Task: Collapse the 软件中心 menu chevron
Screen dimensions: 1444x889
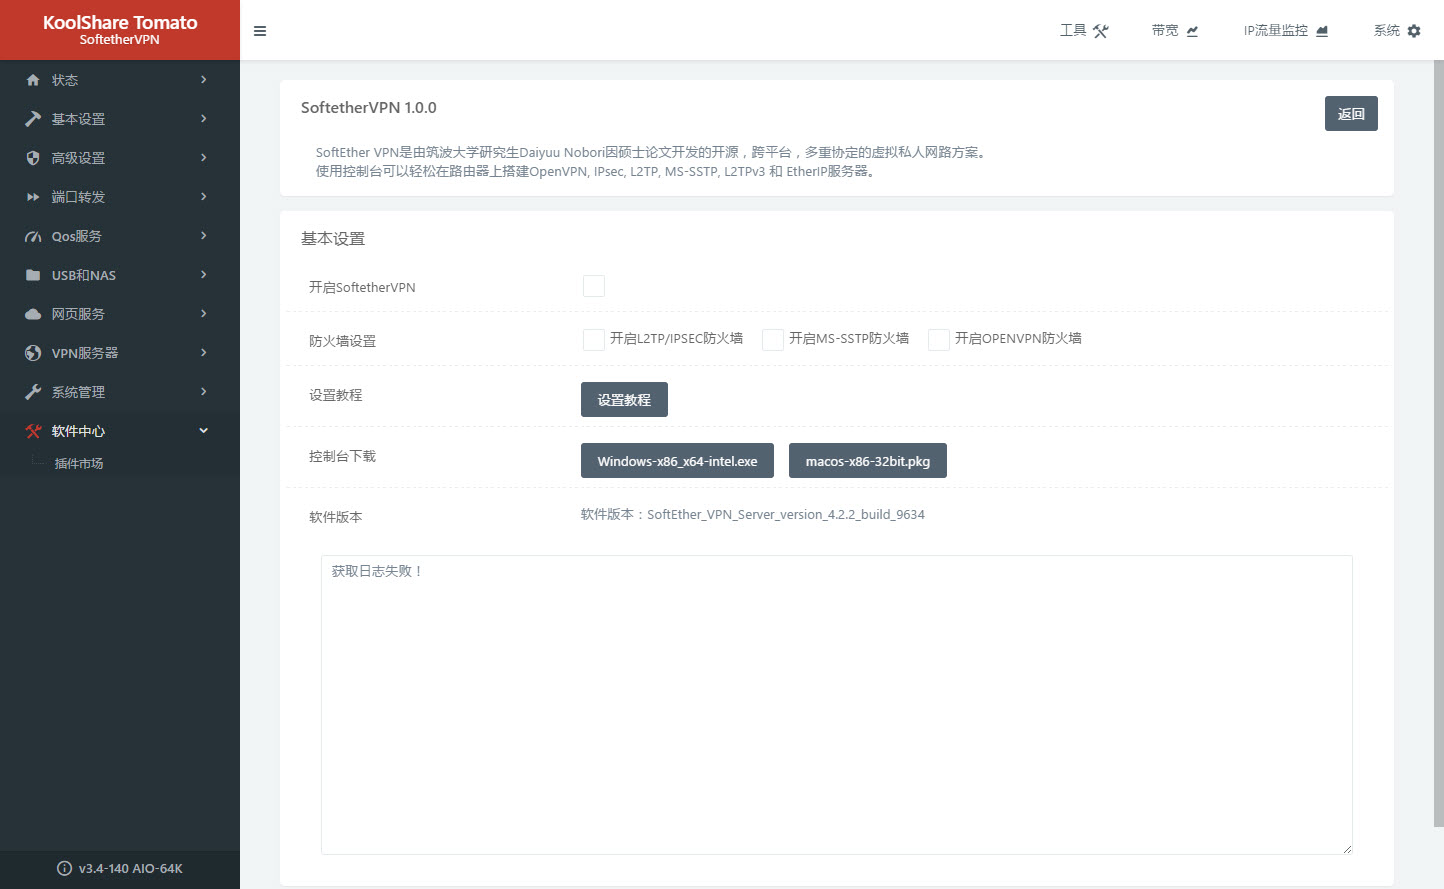Action: tap(204, 431)
